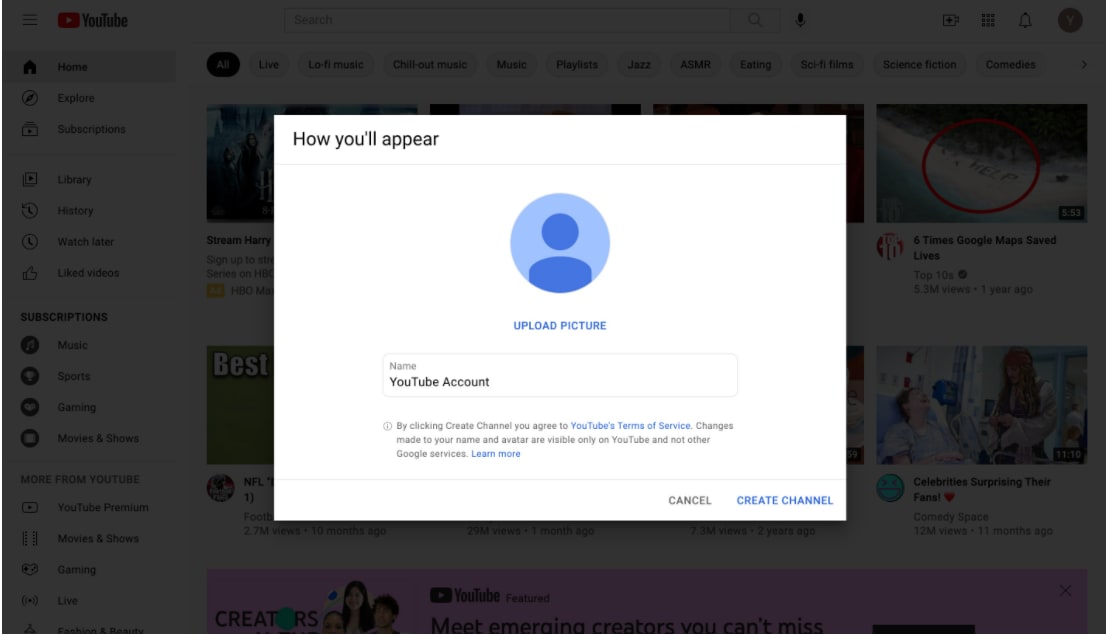Close the featured creators banner

1065,591
